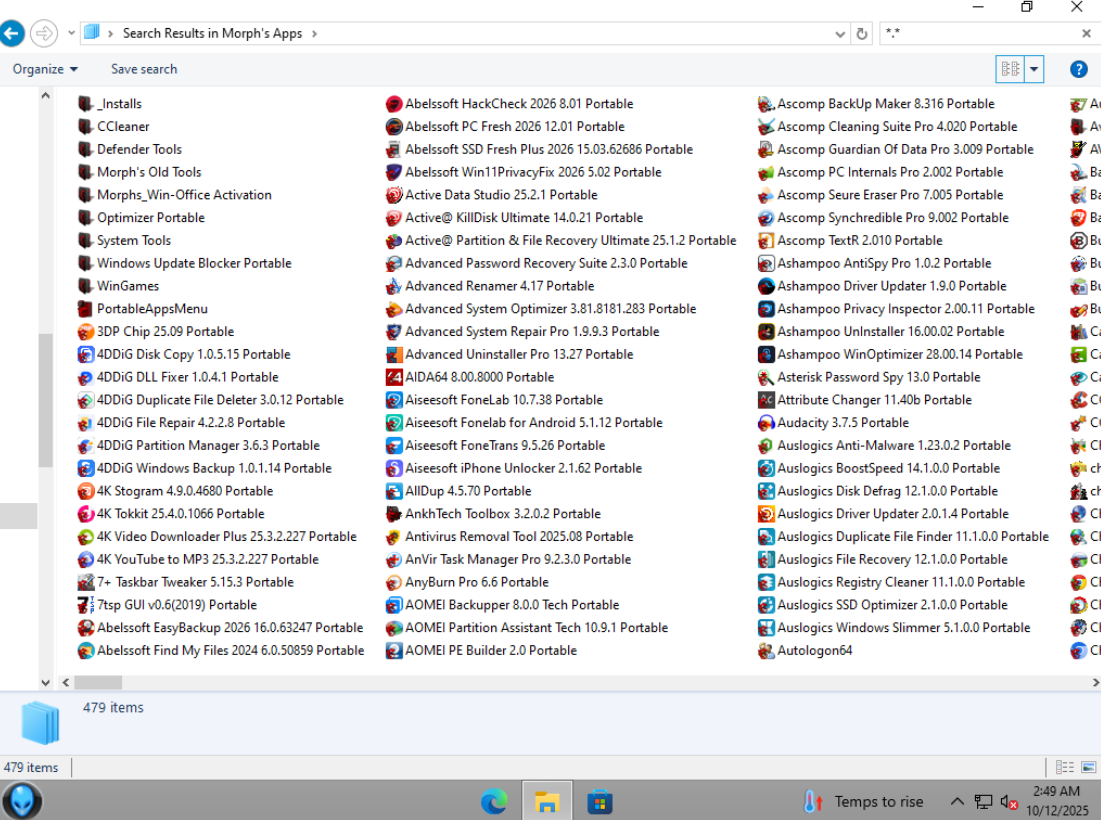
Task: Expand the breadcrumb chevron after Search Results
Action: (x=314, y=34)
